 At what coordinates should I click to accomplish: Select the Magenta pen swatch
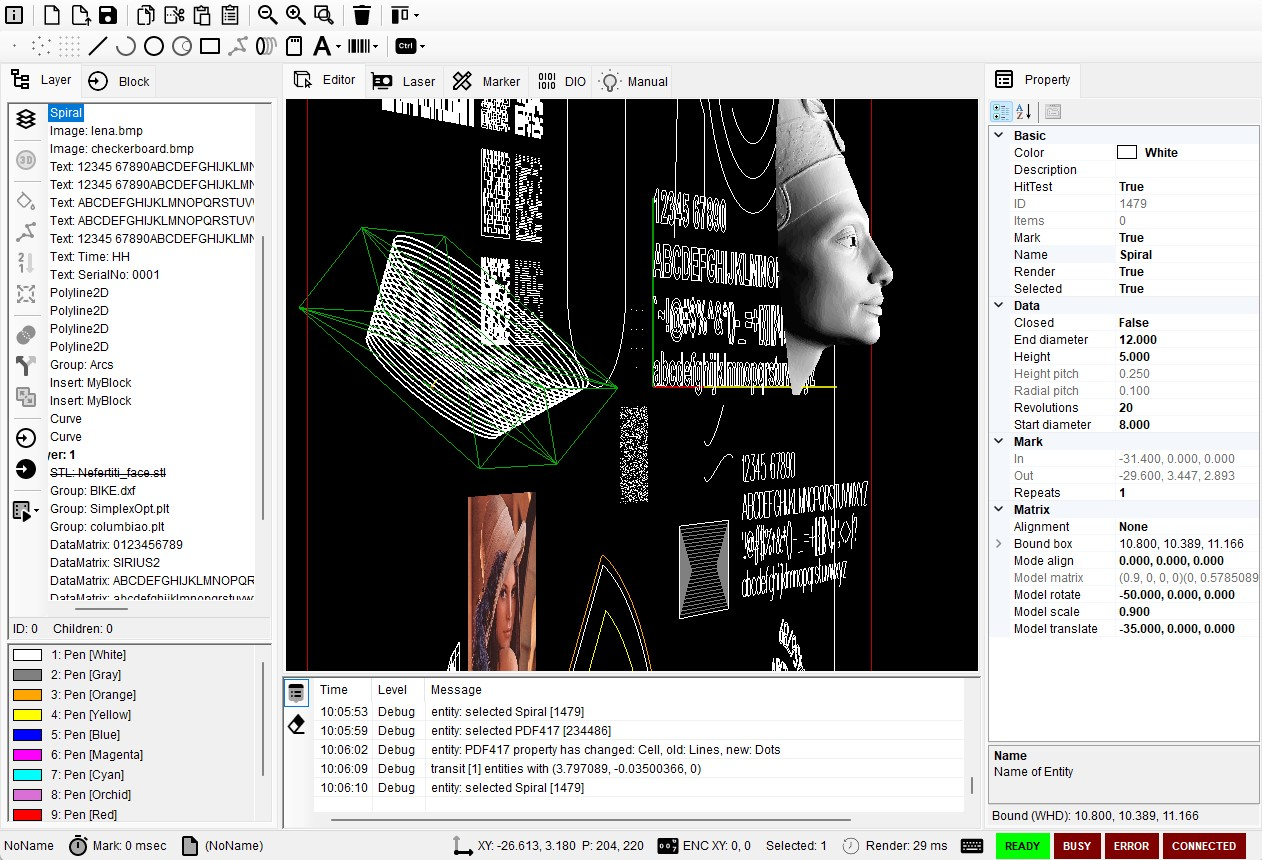27,755
